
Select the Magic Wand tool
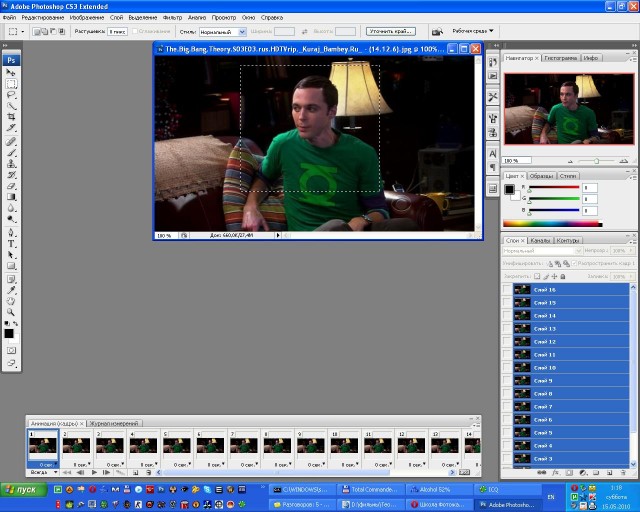pyautogui.click(x=11, y=106)
